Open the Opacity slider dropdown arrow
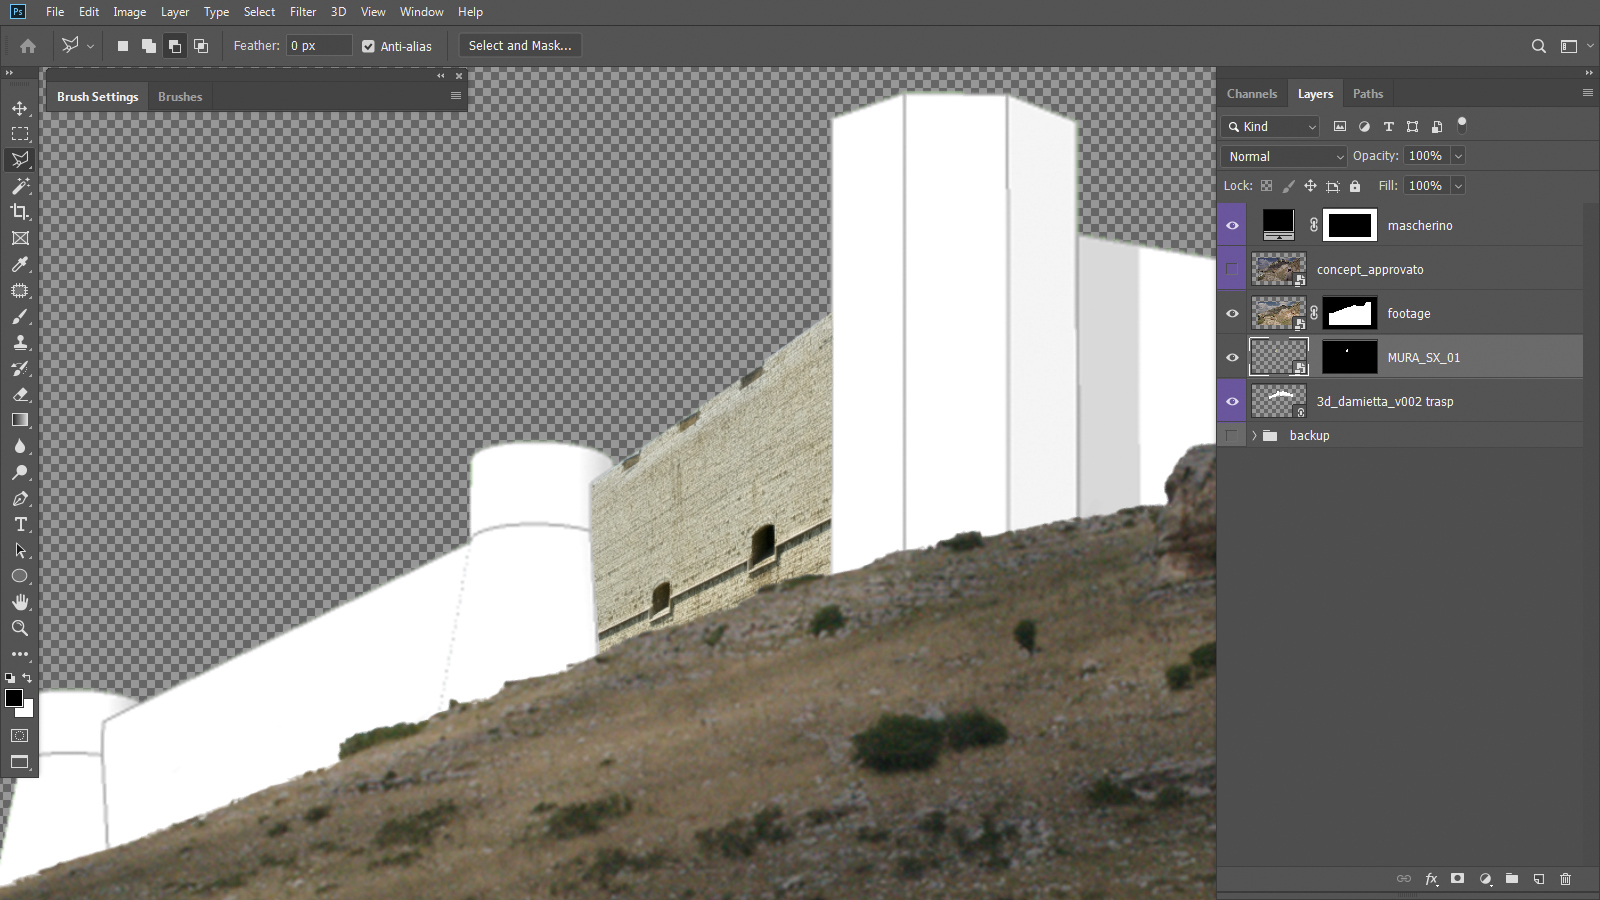 pos(1458,156)
